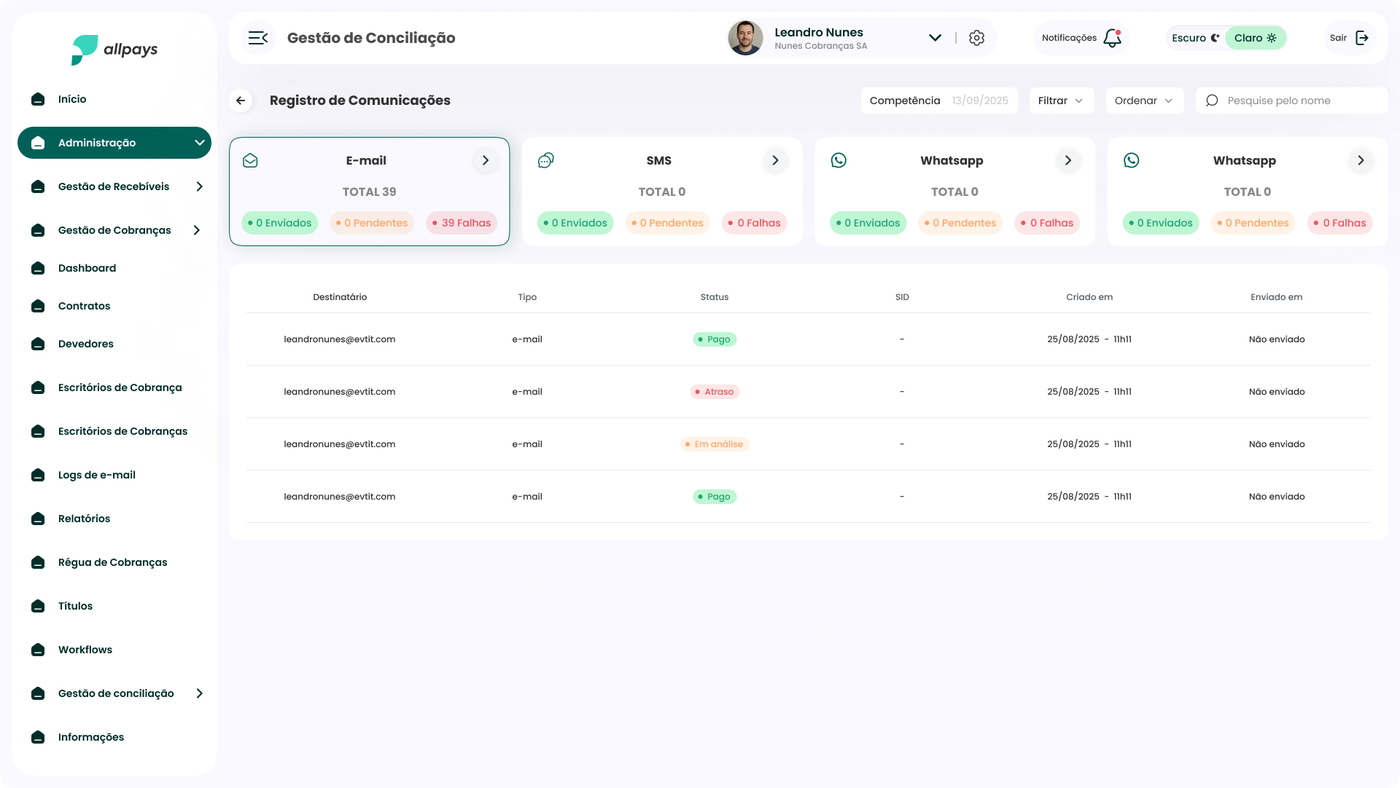Open Gestão de Recebíveis menu label
Viewport: 1400px width, 788px height.
coord(113,187)
